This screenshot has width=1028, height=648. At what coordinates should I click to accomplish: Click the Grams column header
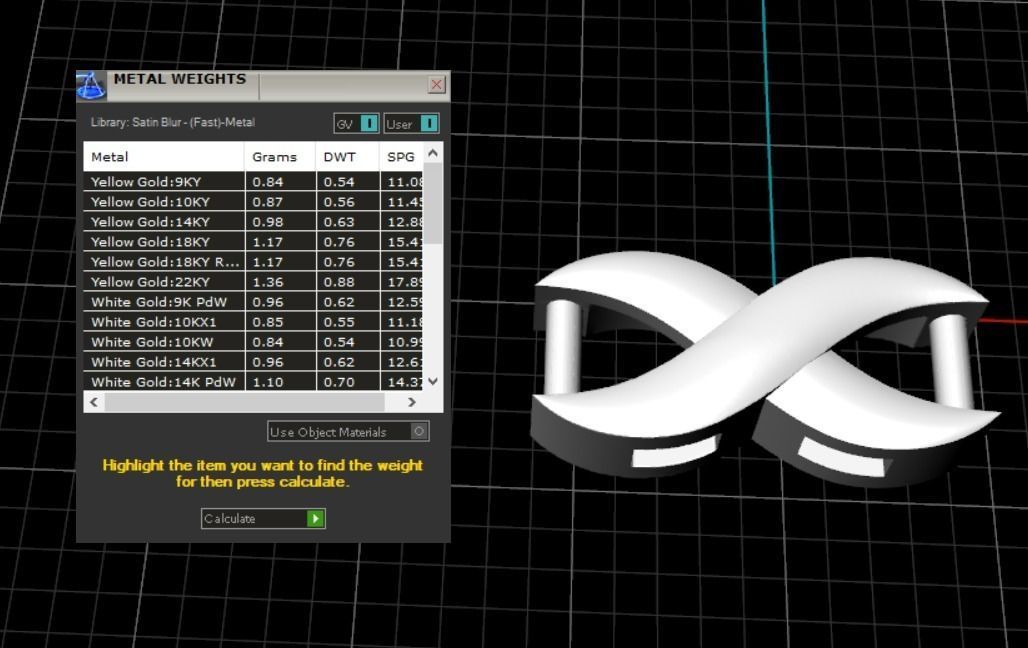(x=280, y=157)
